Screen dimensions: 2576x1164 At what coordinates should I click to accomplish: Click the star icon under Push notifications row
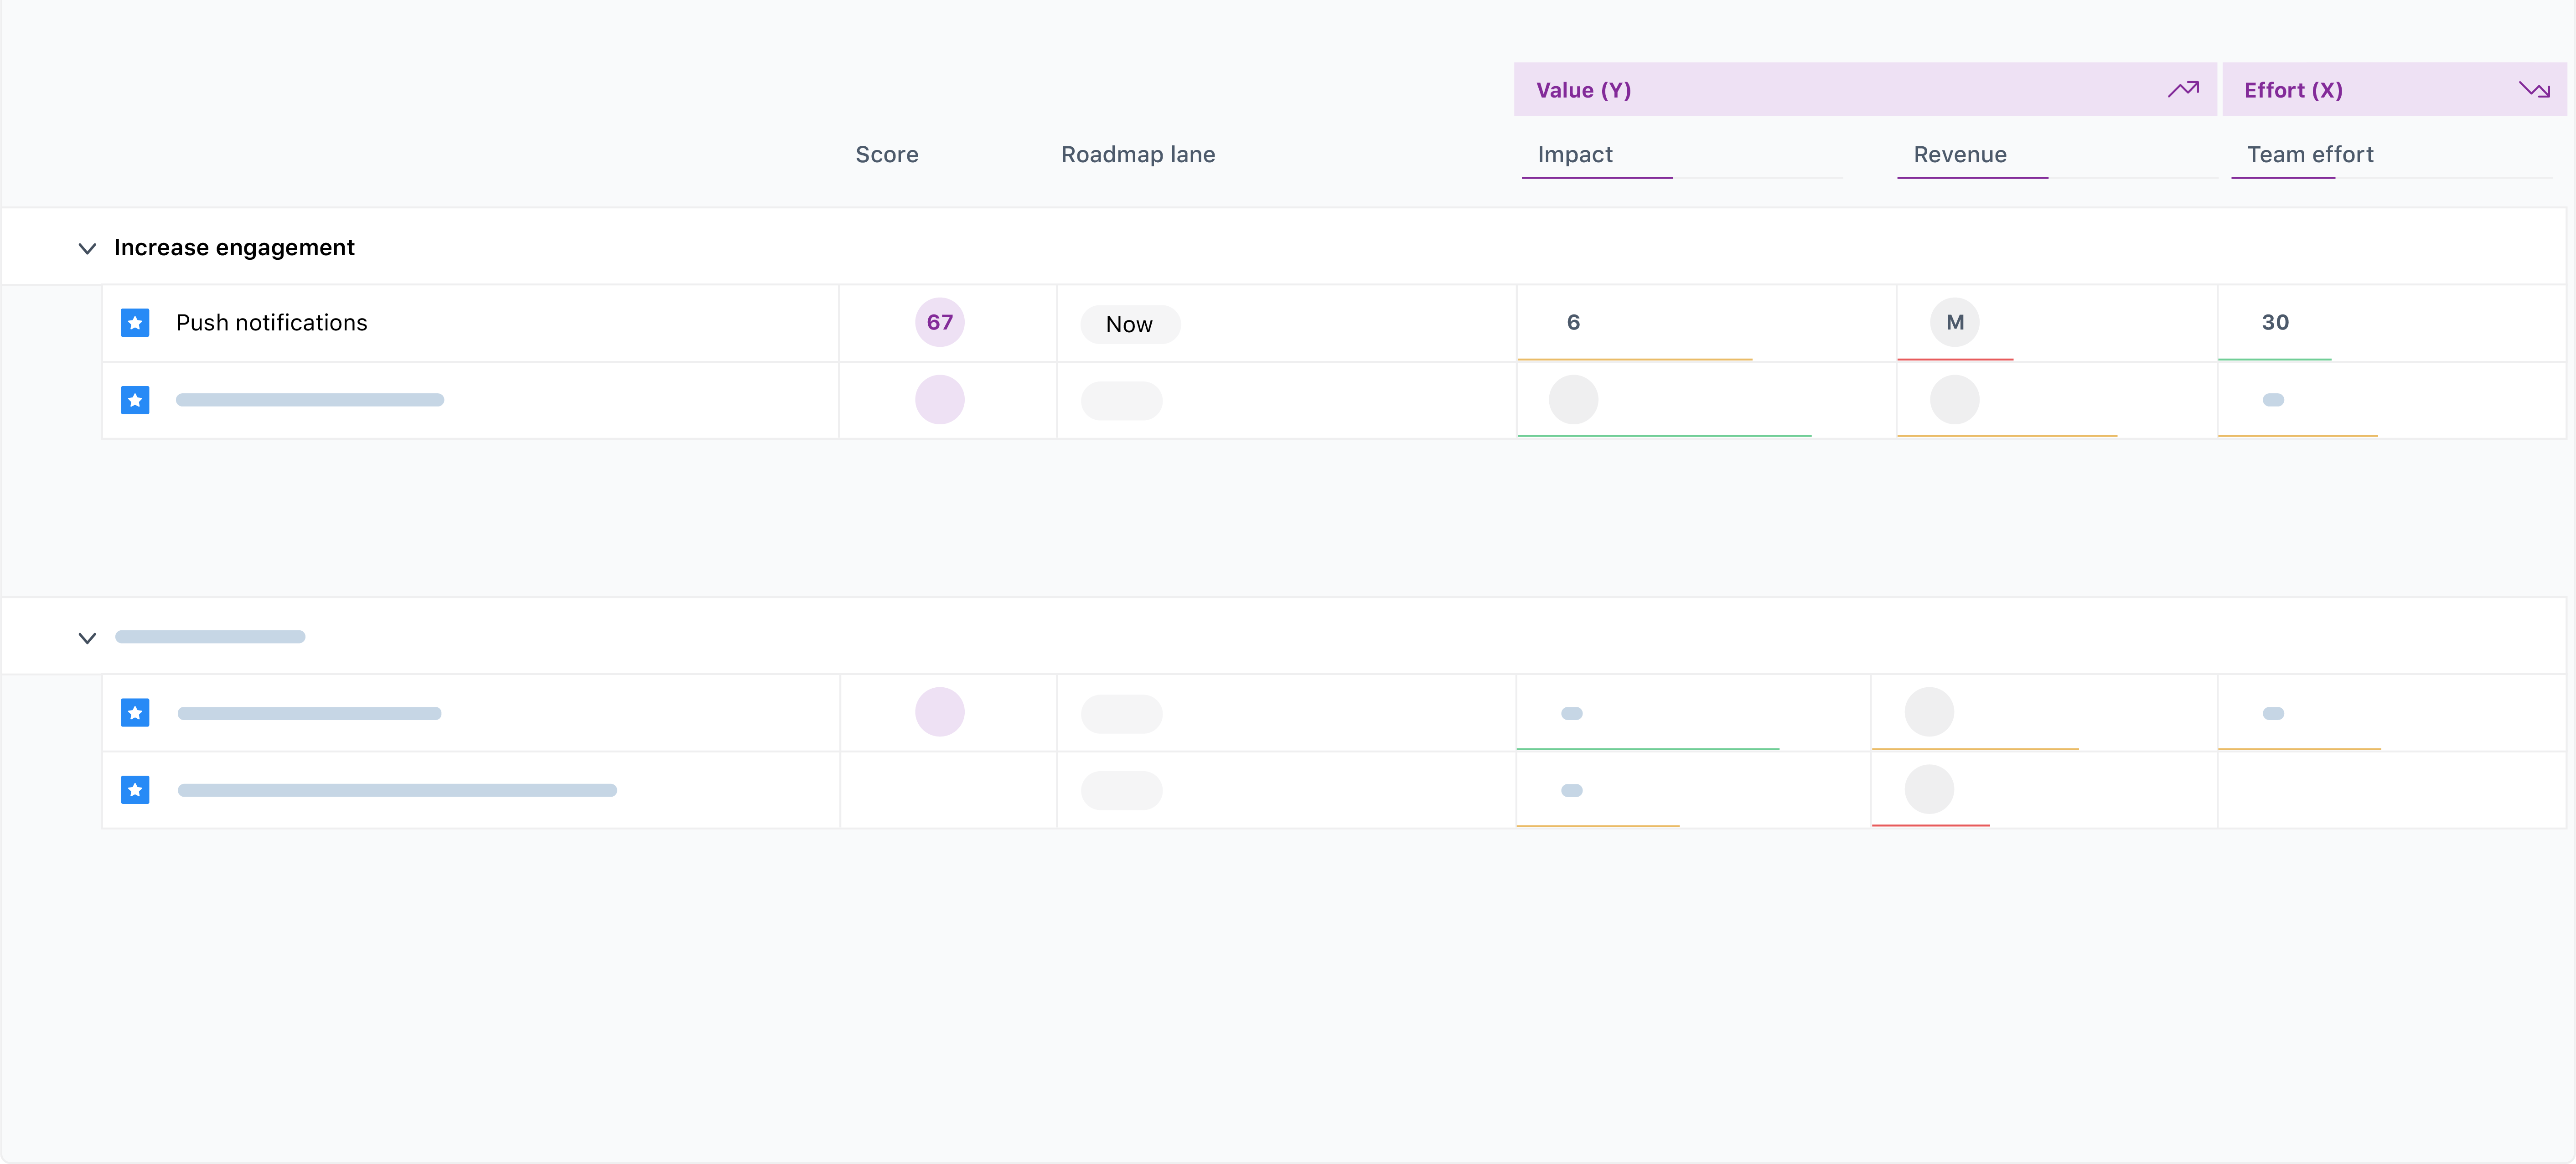(135, 400)
